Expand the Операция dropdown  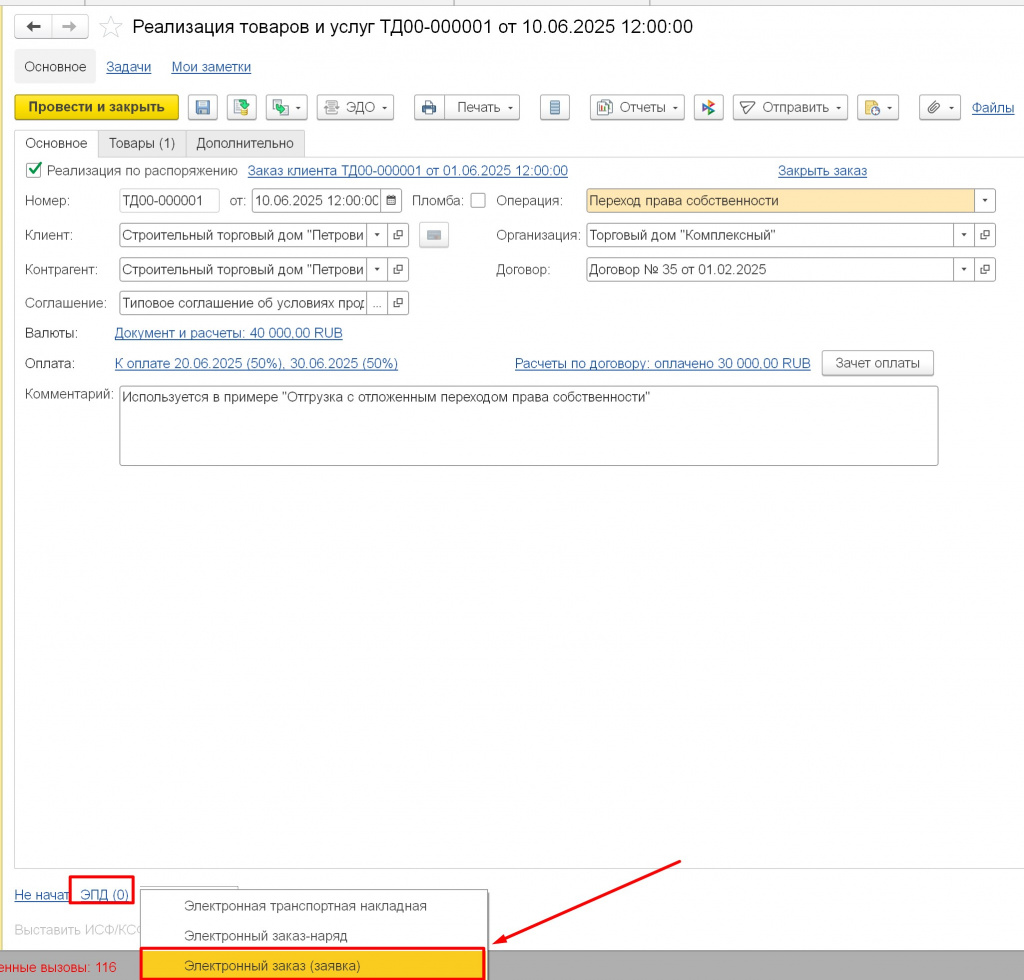985,200
